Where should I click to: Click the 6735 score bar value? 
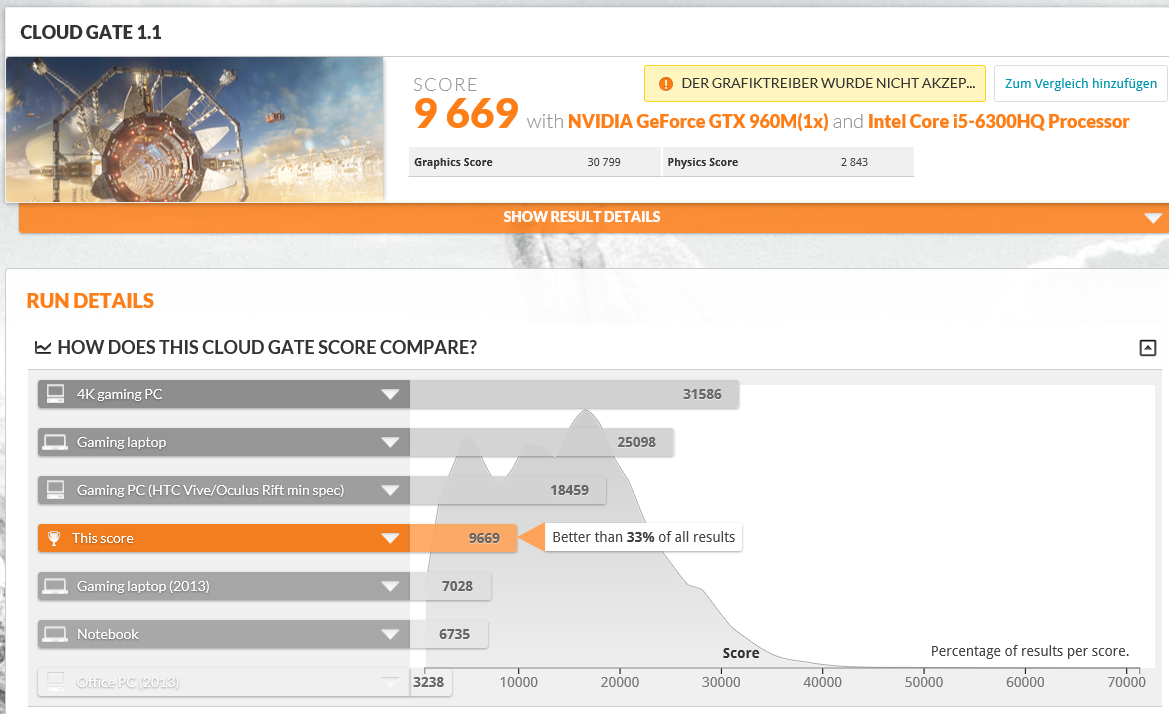pyautogui.click(x=454, y=634)
